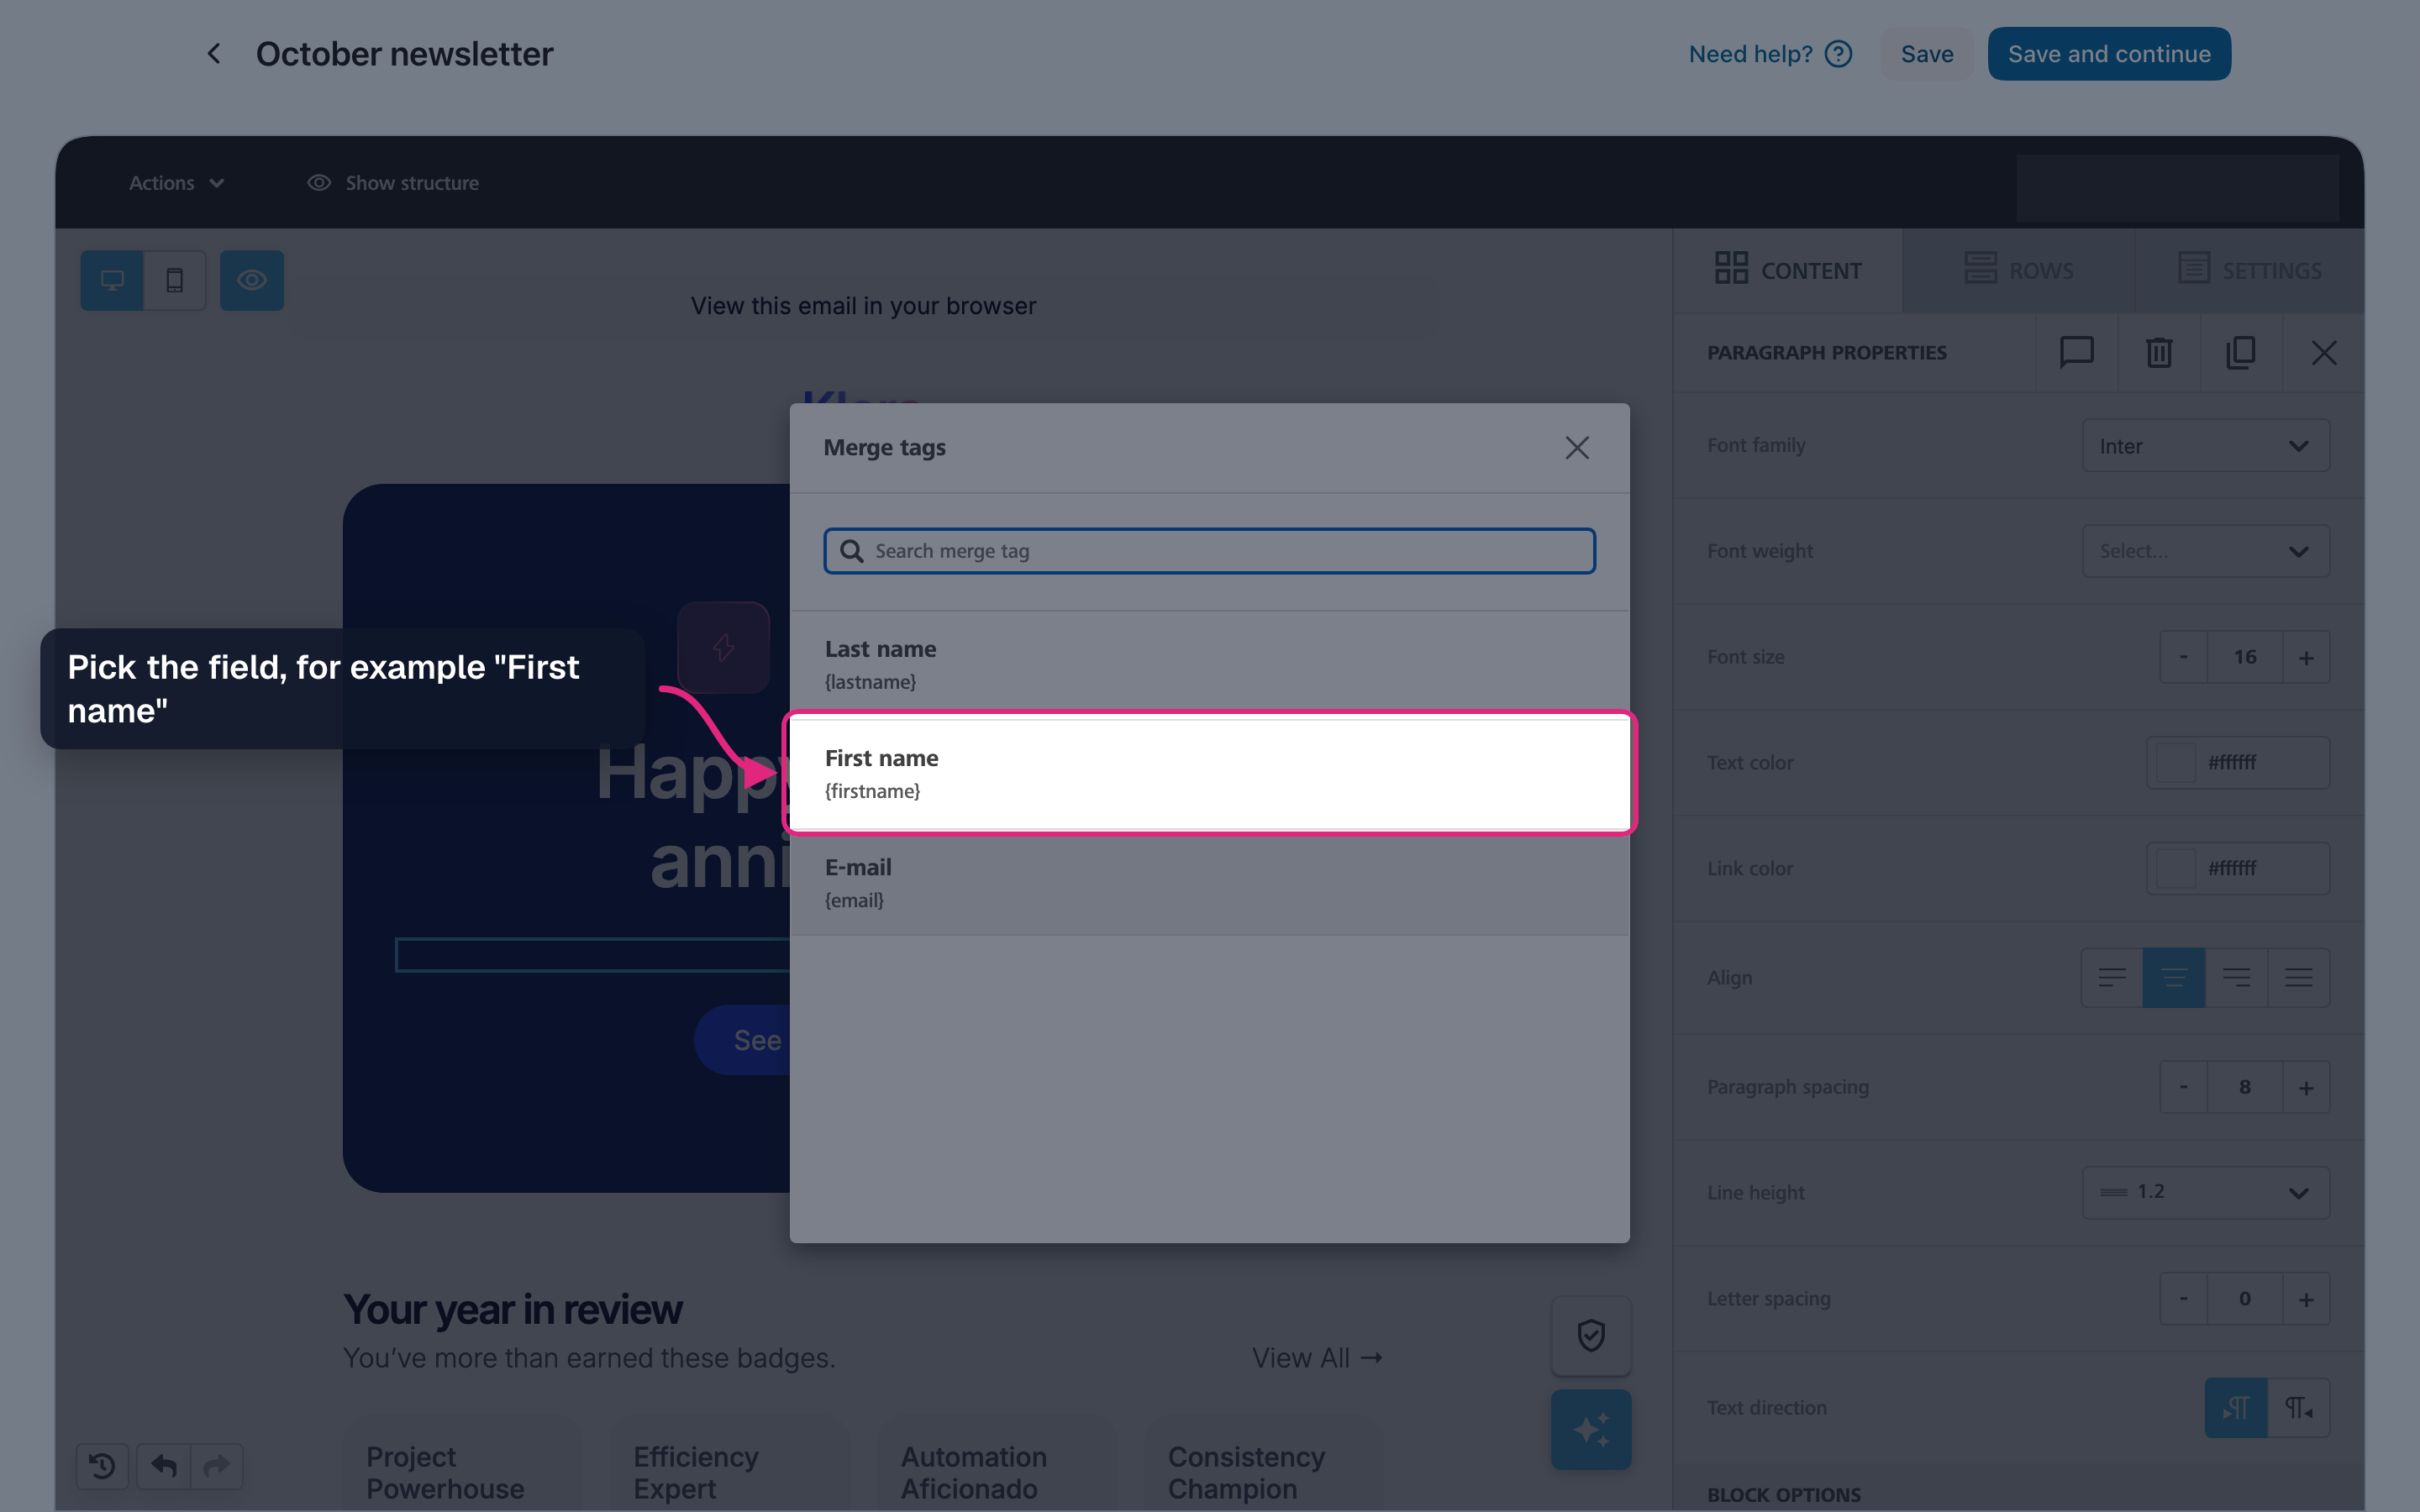Switch to SETTINGS tab
This screenshot has width=2420, height=1512.
tap(2250, 271)
